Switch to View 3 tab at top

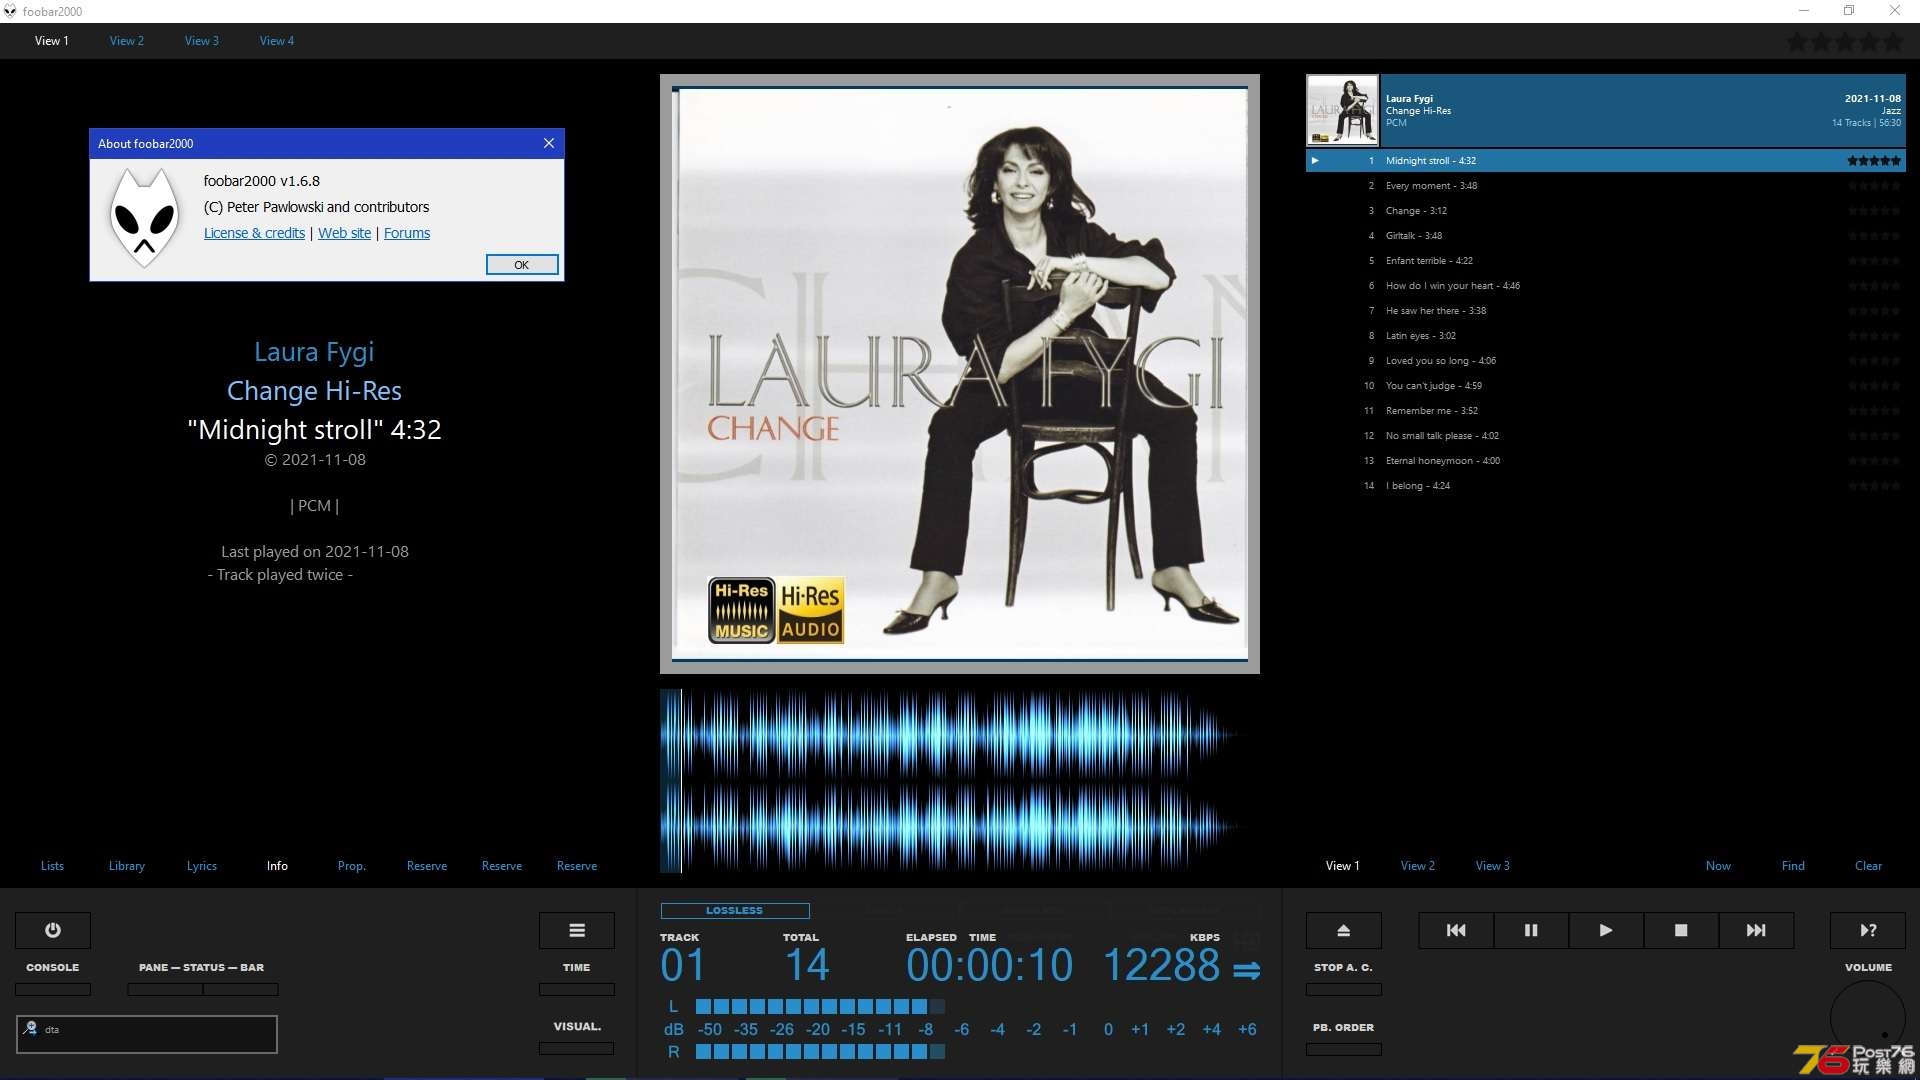pyautogui.click(x=202, y=41)
